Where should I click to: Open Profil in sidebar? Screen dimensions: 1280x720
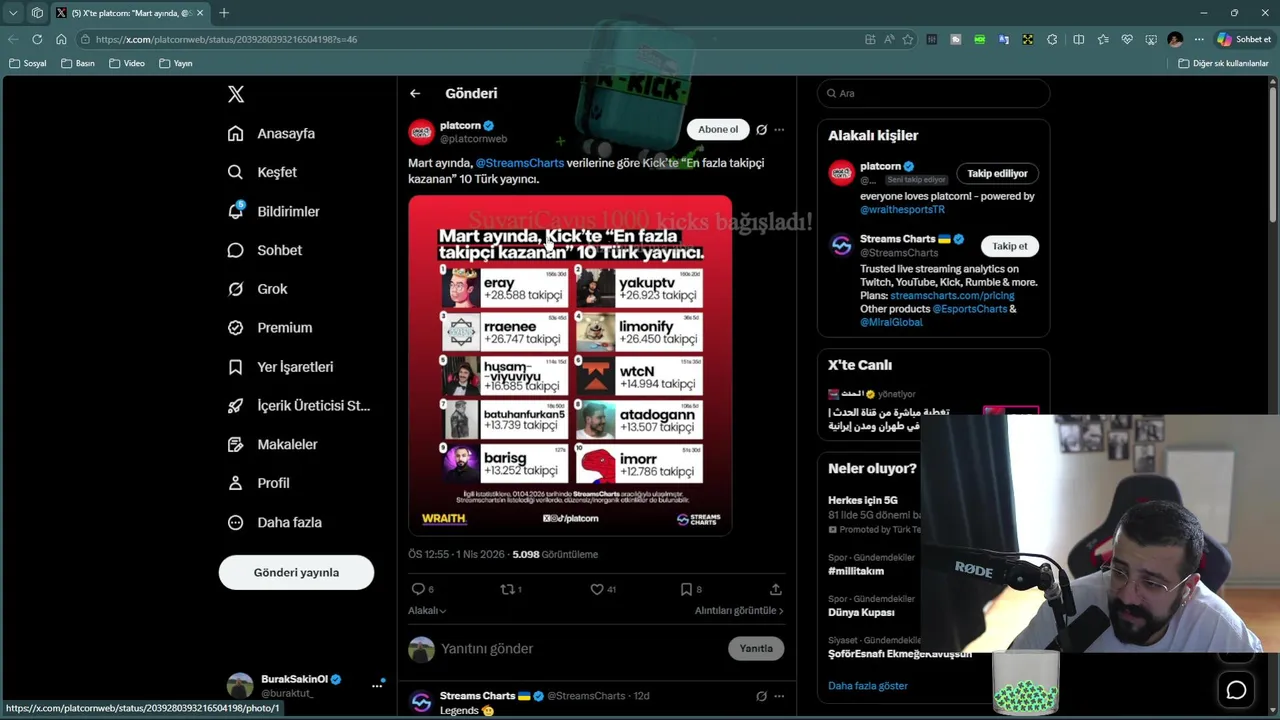coord(258,483)
